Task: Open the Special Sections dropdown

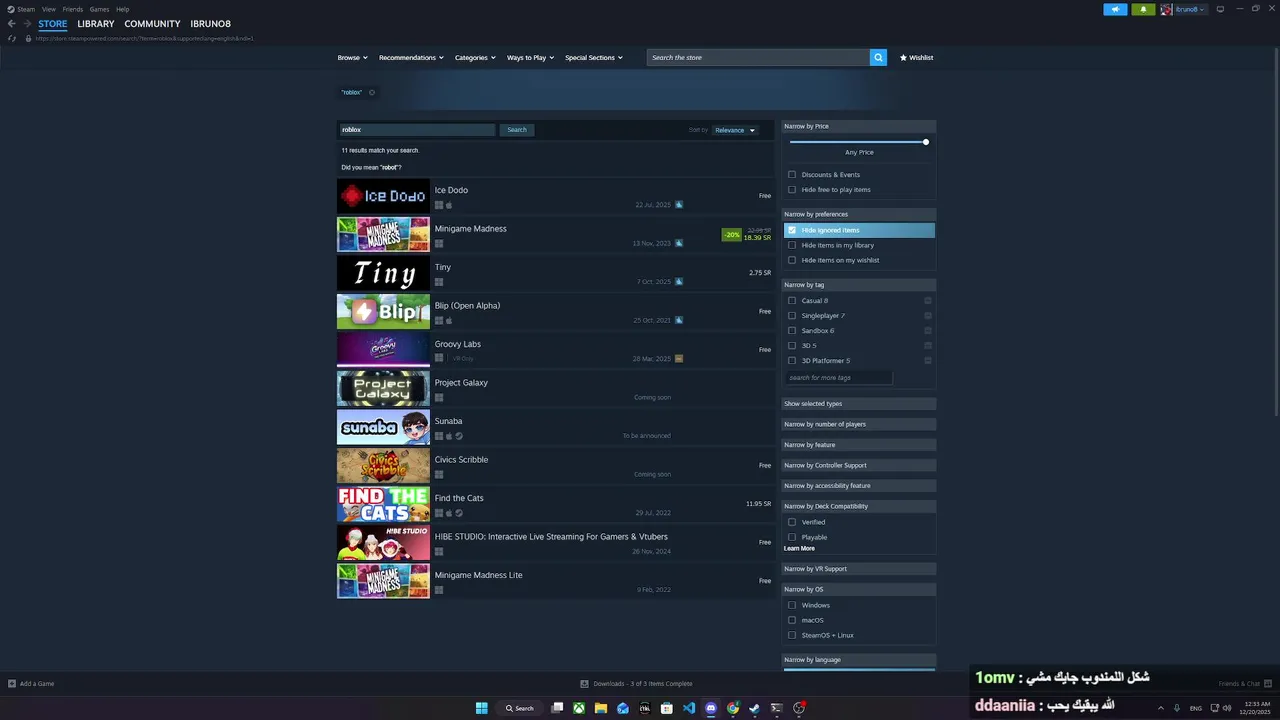Action: click(x=594, y=58)
